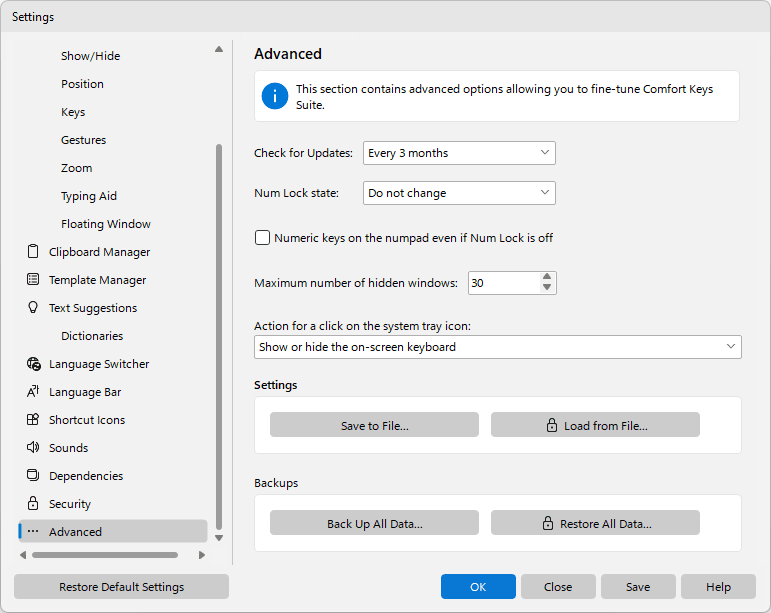Screen dimensions: 771x613
Task: Click the sidebar vertical scrollbar thumb
Action: pyautogui.click(x=219, y=337)
